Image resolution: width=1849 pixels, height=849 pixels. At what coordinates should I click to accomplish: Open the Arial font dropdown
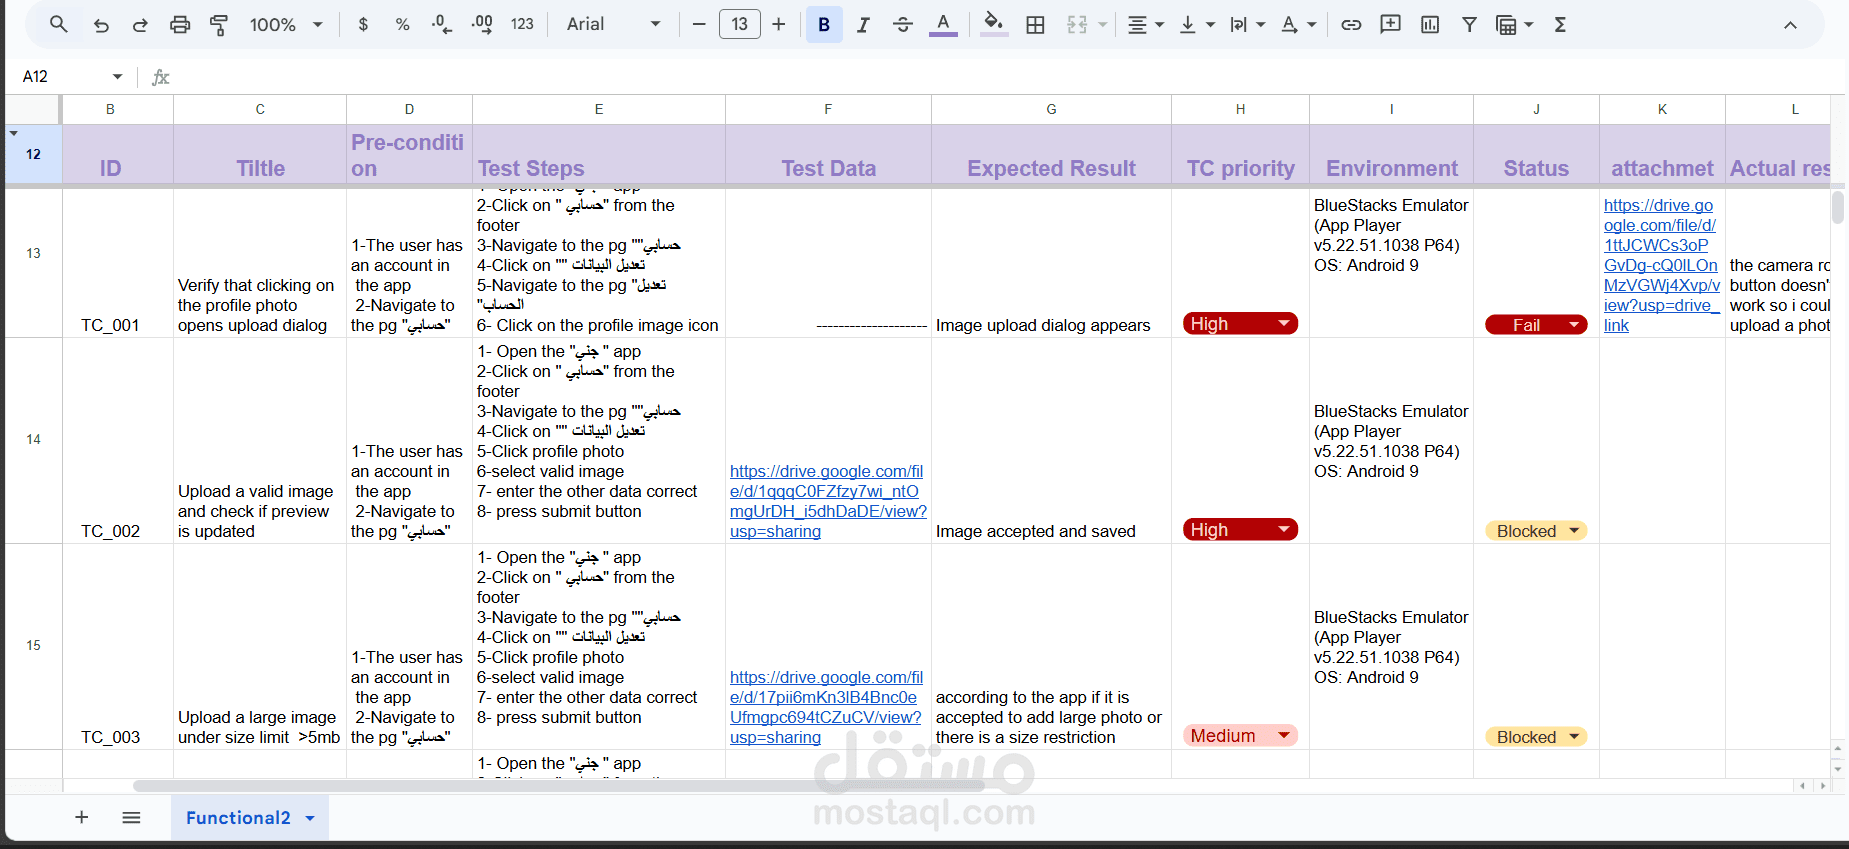[x=613, y=24]
